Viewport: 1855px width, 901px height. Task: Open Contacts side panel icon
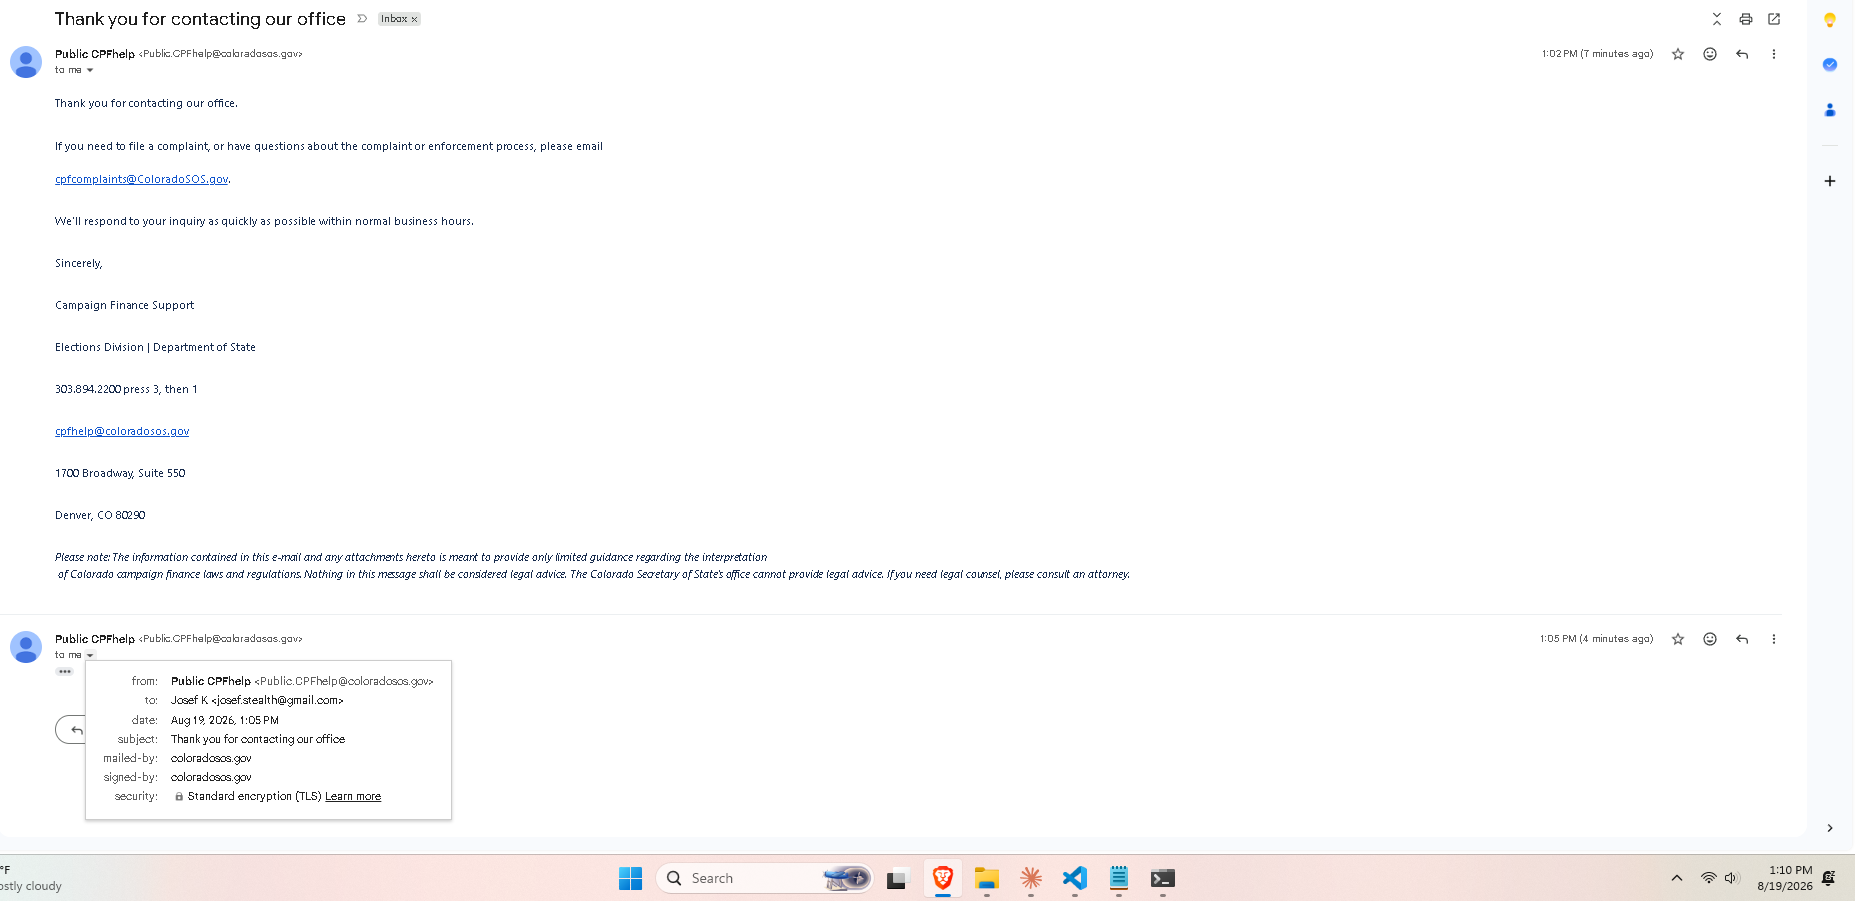[1830, 110]
